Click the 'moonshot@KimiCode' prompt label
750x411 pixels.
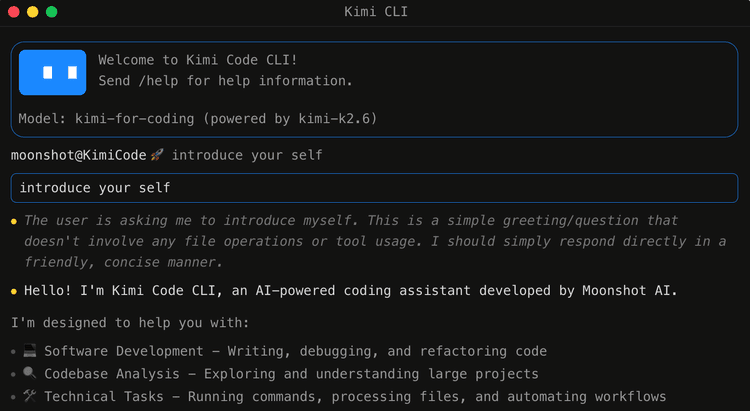click(x=78, y=155)
